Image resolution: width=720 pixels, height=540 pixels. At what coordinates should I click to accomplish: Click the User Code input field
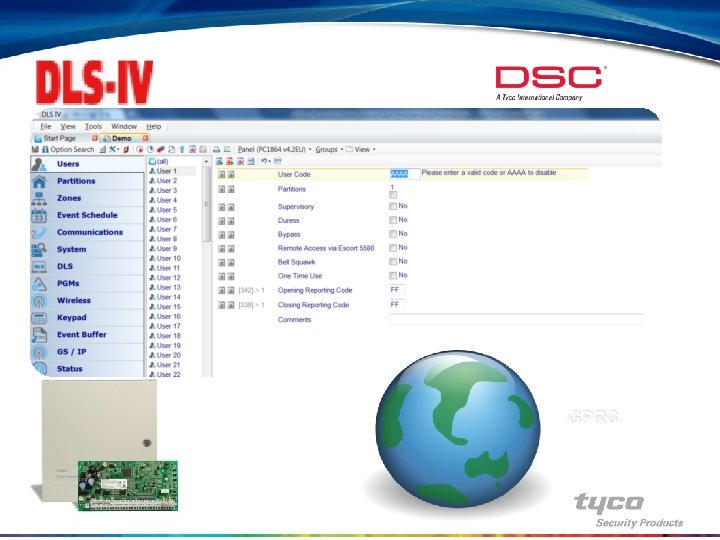tap(404, 174)
